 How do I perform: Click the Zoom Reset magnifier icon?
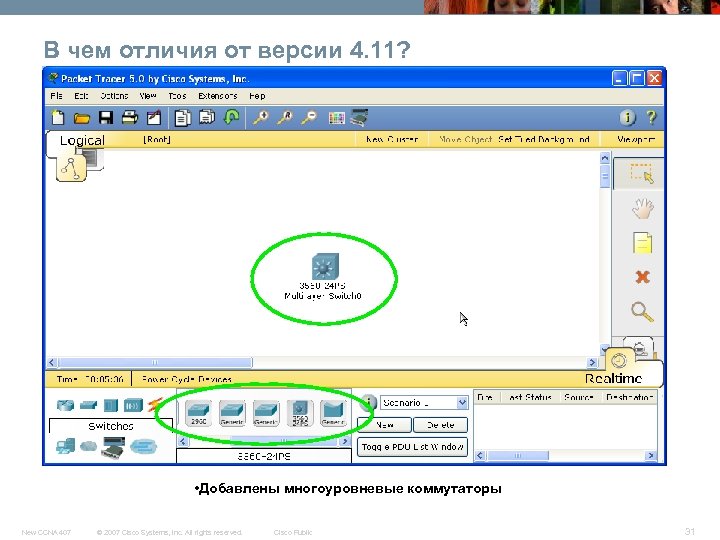[x=285, y=118]
